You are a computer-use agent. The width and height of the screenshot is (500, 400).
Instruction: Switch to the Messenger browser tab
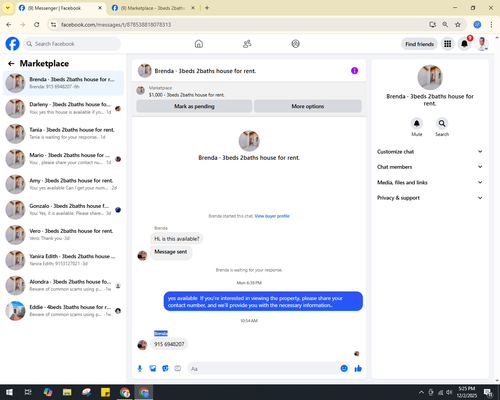pyautogui.click(x=60, y=8)
